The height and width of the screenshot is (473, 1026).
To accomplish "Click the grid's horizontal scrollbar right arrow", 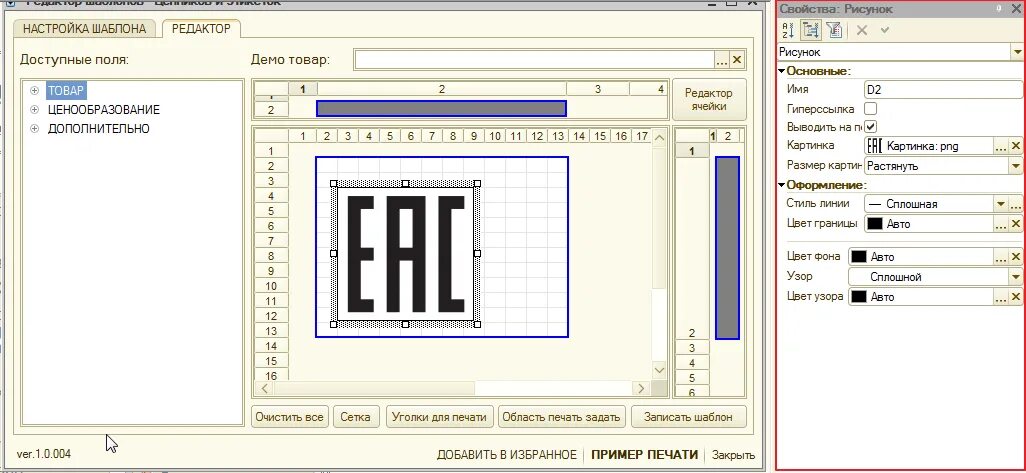I will (x=641, y=389).
